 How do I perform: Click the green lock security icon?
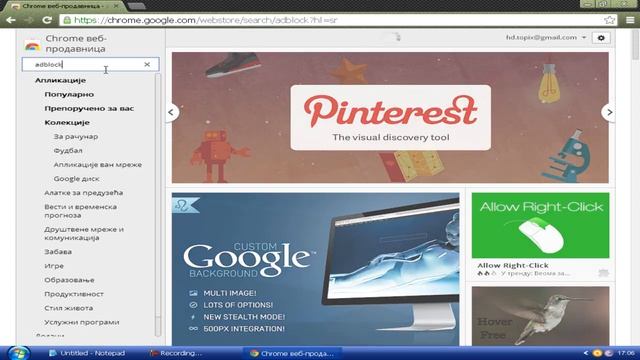tap(67, 20)
